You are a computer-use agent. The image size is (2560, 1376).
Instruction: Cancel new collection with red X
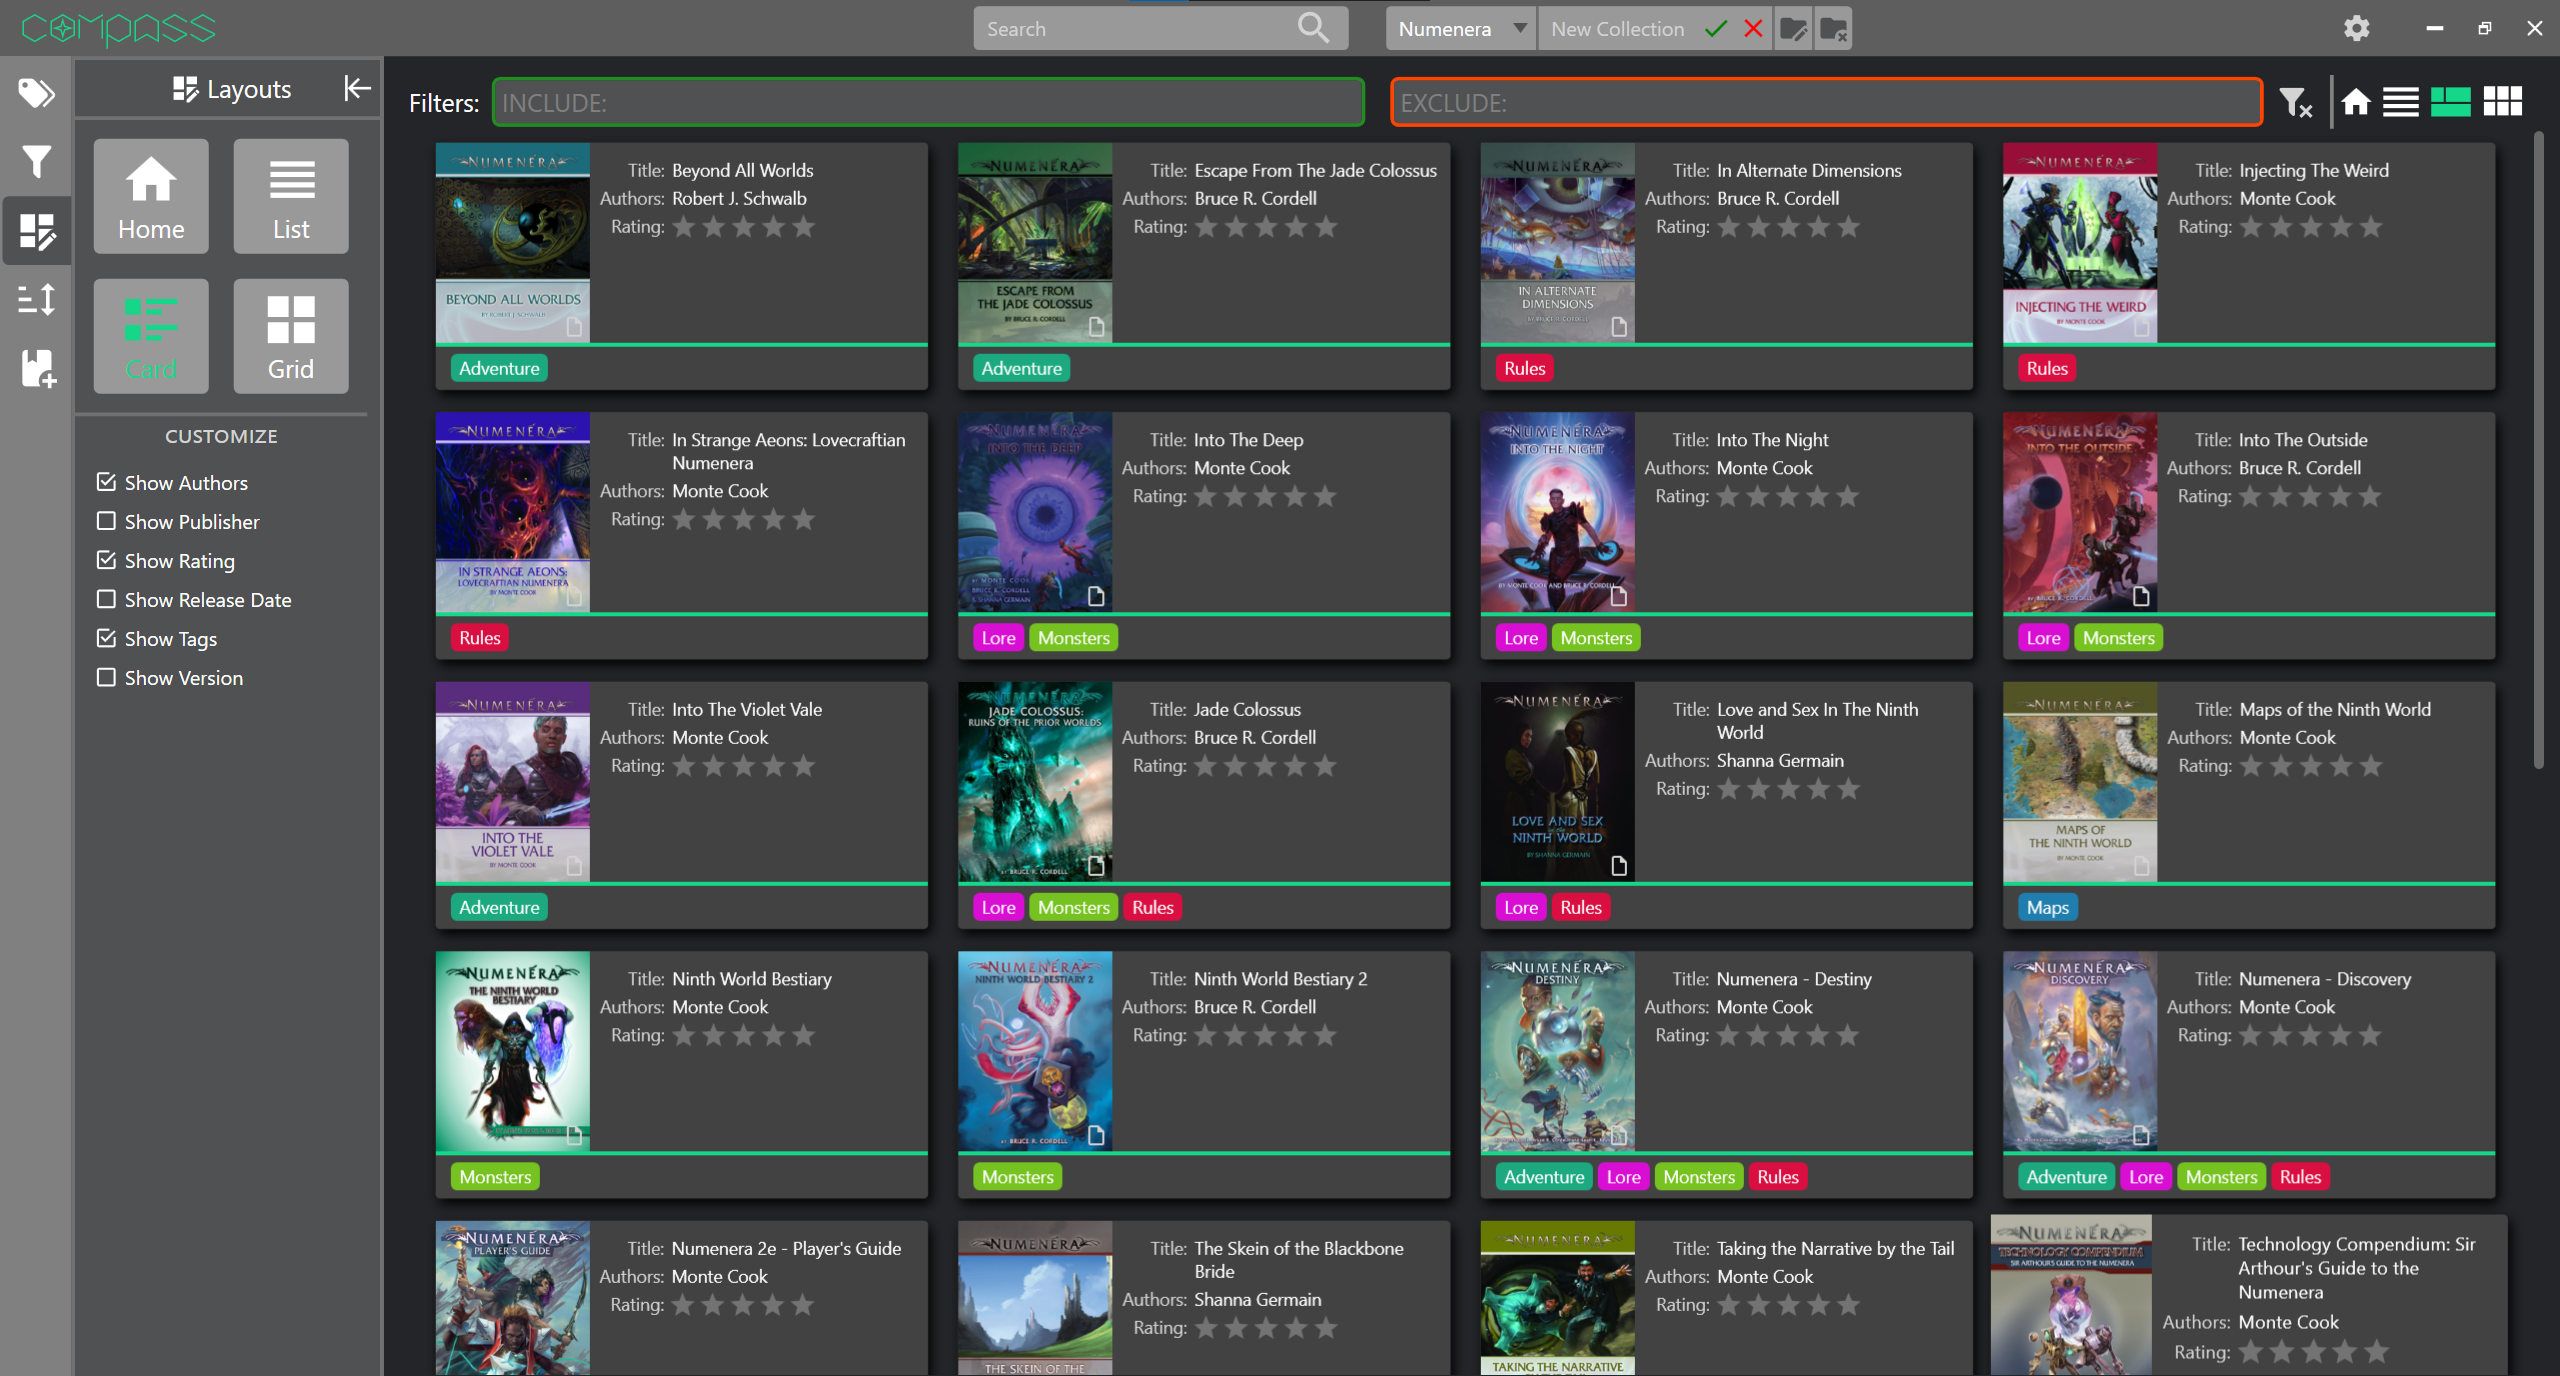(x=1753, y=28)
